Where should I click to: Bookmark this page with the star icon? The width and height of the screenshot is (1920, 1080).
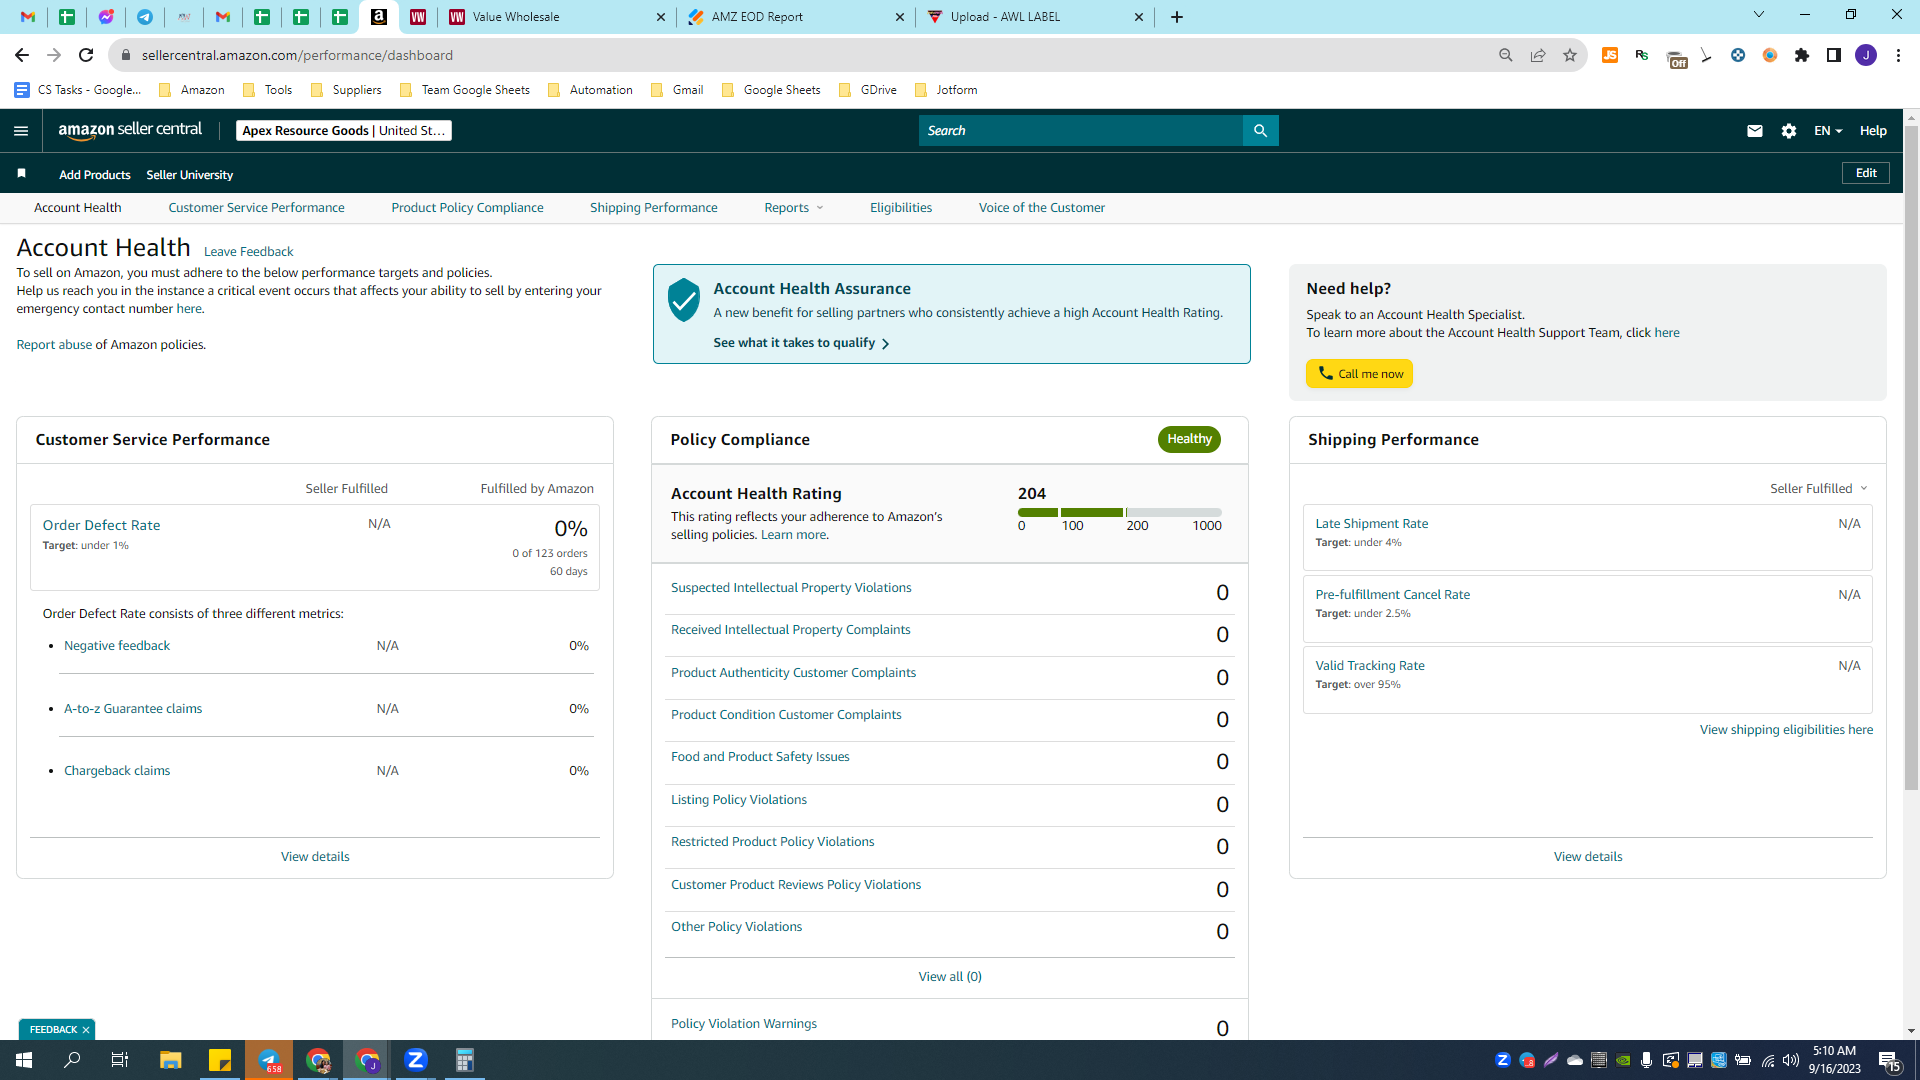pos(1570,55)
